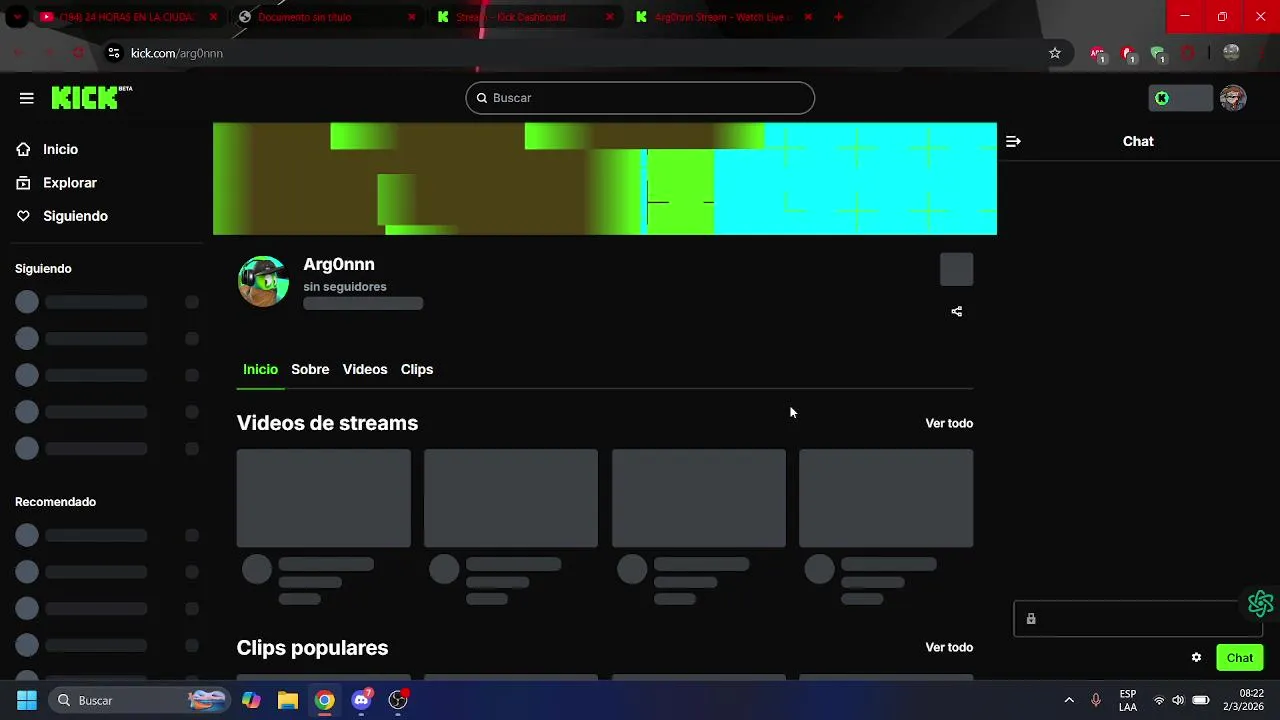The width and height of the screenshot is (1280, 720).
Task: Select the Sobre channel tab
Action: tap(310, 369)
